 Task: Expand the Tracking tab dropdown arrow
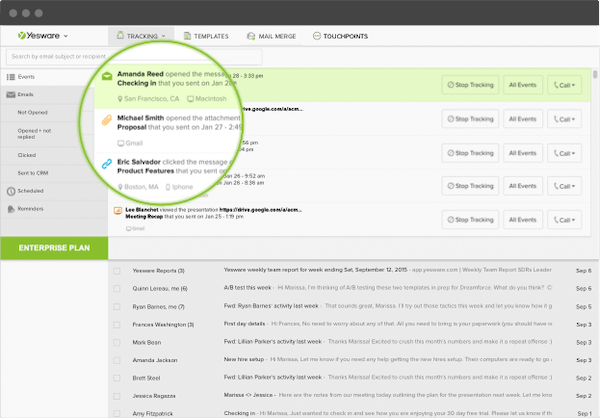164,36
